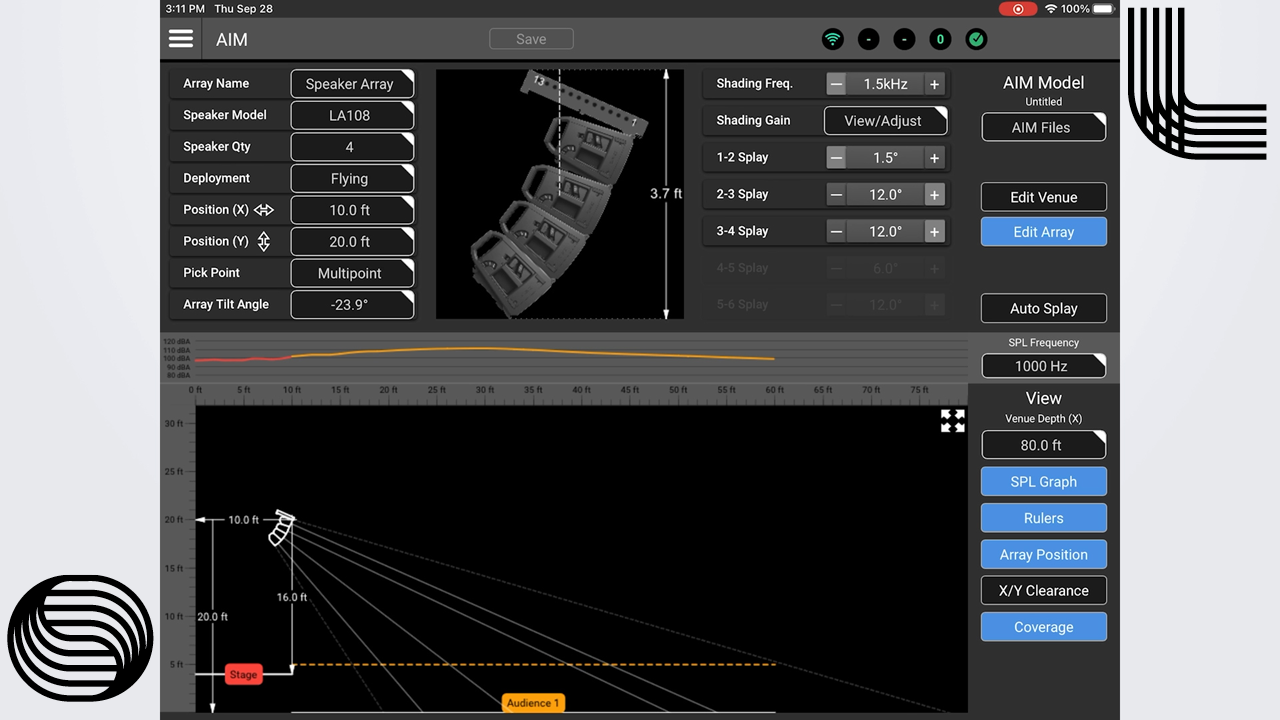This screenshot has height=720, width=1280.
Task: Open the Speaker Model LA108 dropdown
Action: point(351,116)
